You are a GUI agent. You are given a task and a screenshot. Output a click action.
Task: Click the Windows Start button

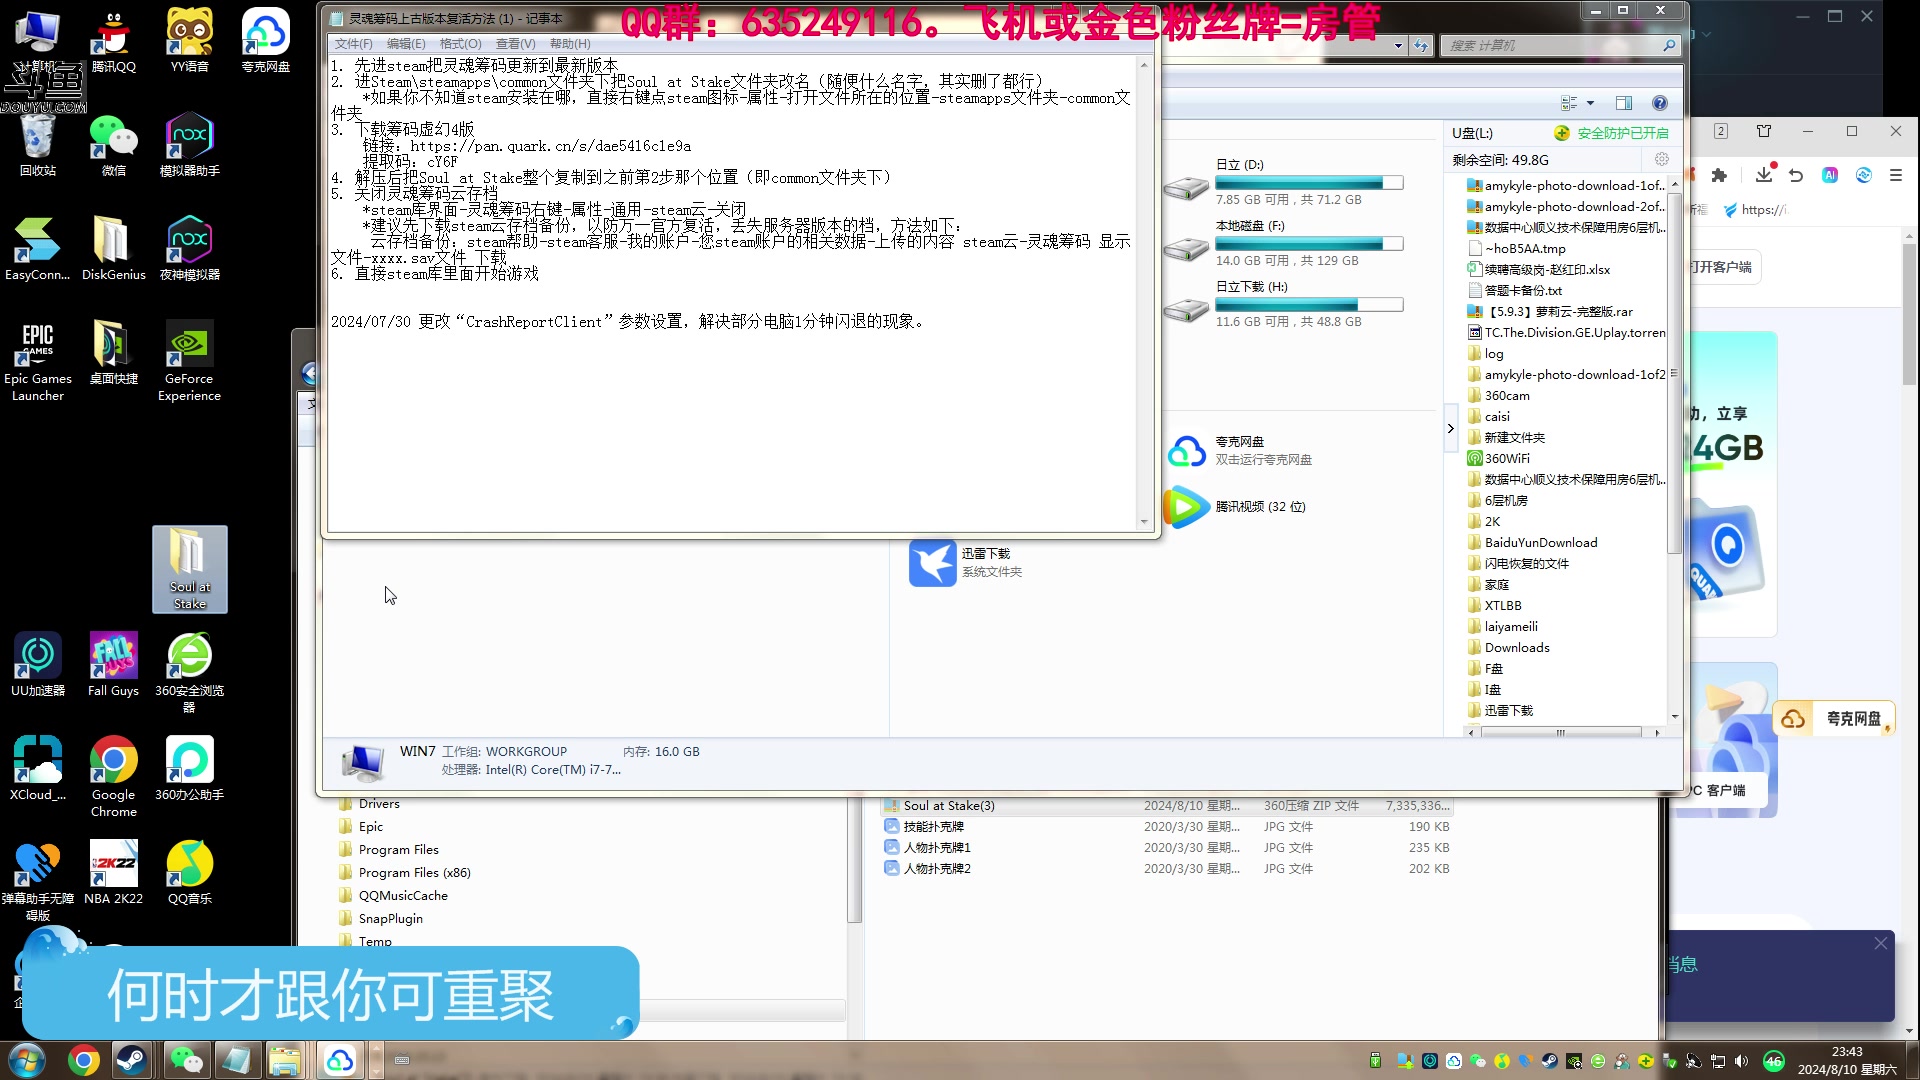(27, 1060)
